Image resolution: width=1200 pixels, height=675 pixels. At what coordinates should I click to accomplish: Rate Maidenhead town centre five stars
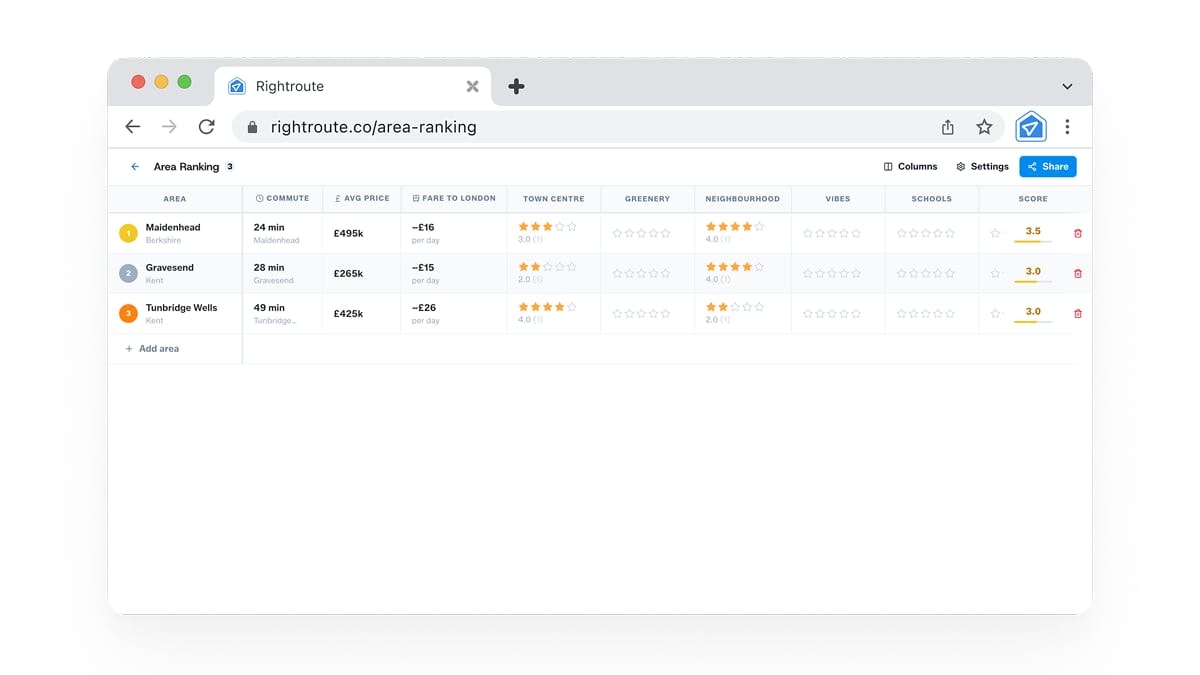coord(572,227)
